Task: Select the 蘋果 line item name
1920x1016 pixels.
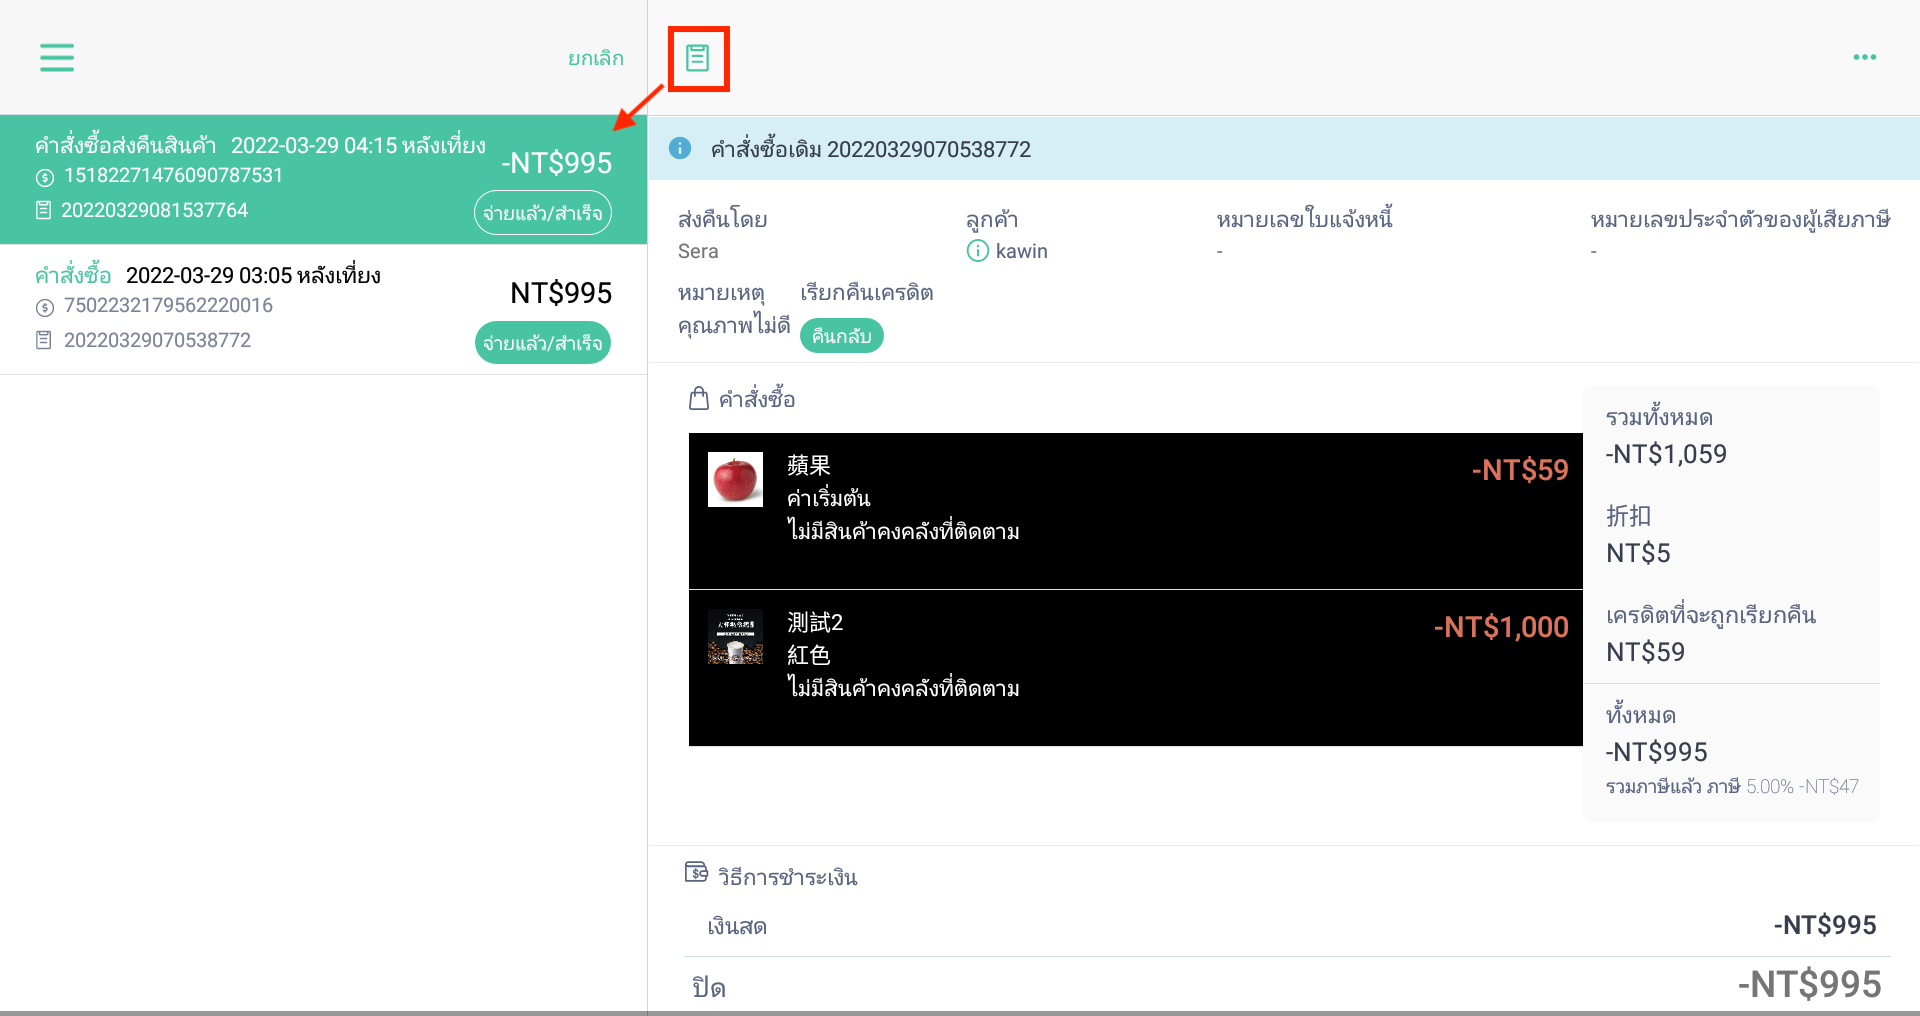Action: (x=809, y=465)
